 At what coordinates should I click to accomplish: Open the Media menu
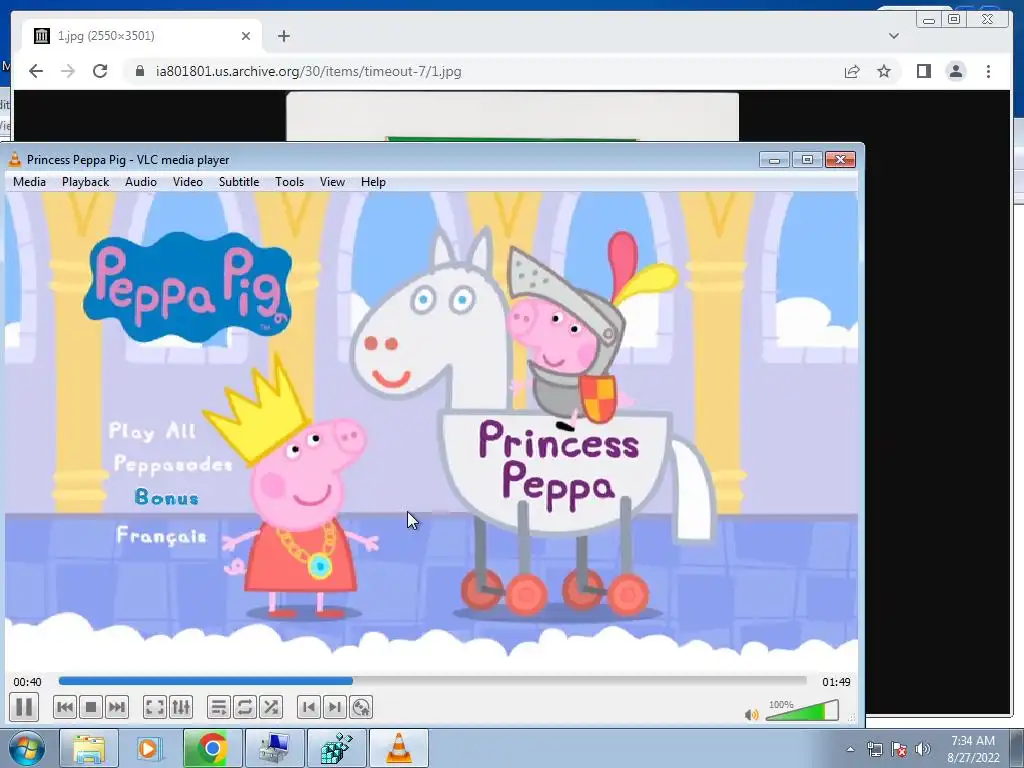tap(29, 182)
